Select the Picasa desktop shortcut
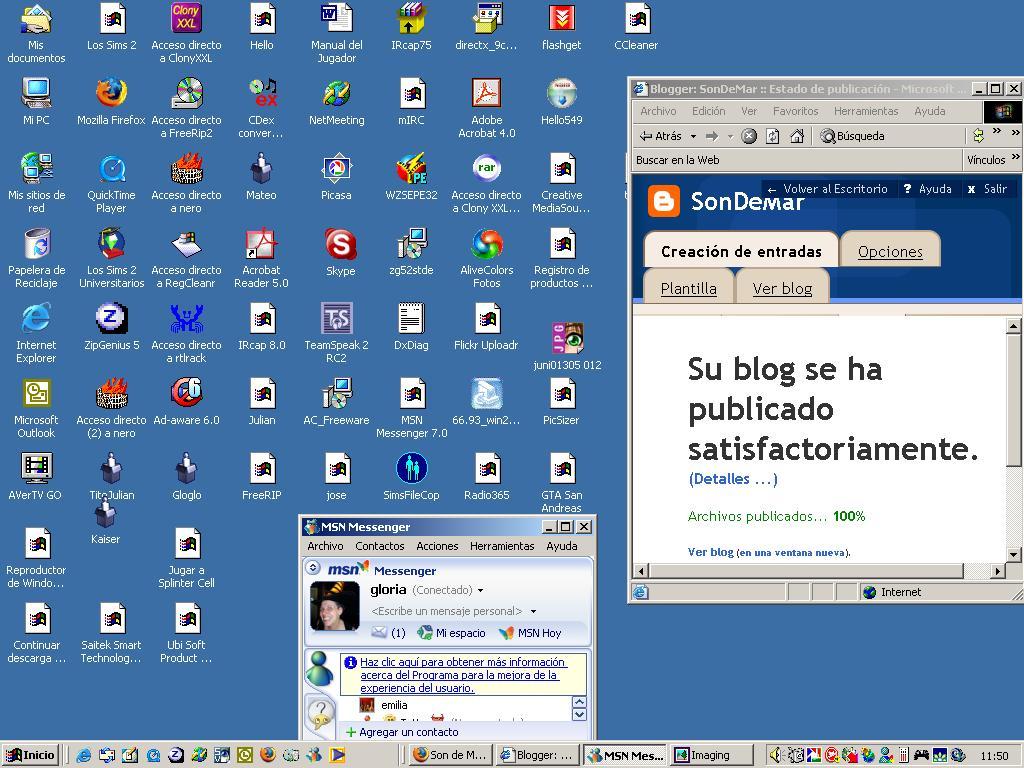This screenshot has width=1024, height=768. [336, 177]
